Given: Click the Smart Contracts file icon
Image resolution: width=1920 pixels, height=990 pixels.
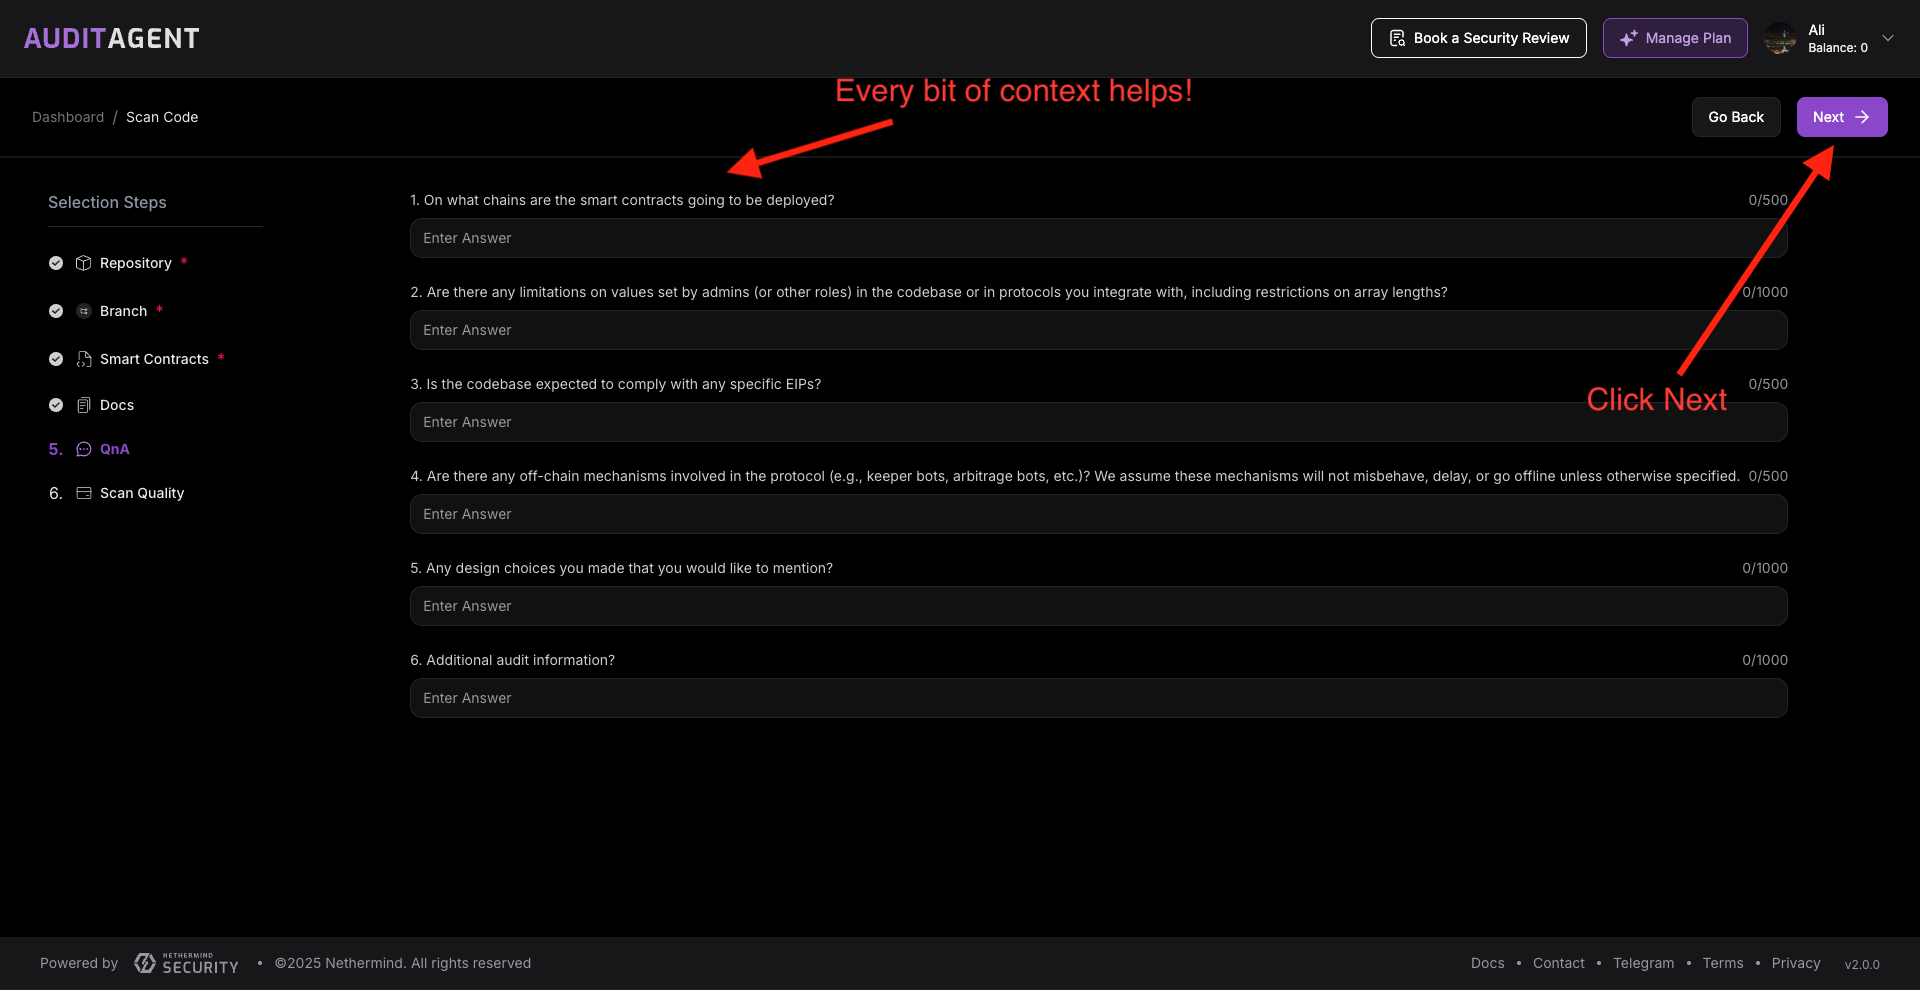Looking at the screenshot, I should 84,359.
